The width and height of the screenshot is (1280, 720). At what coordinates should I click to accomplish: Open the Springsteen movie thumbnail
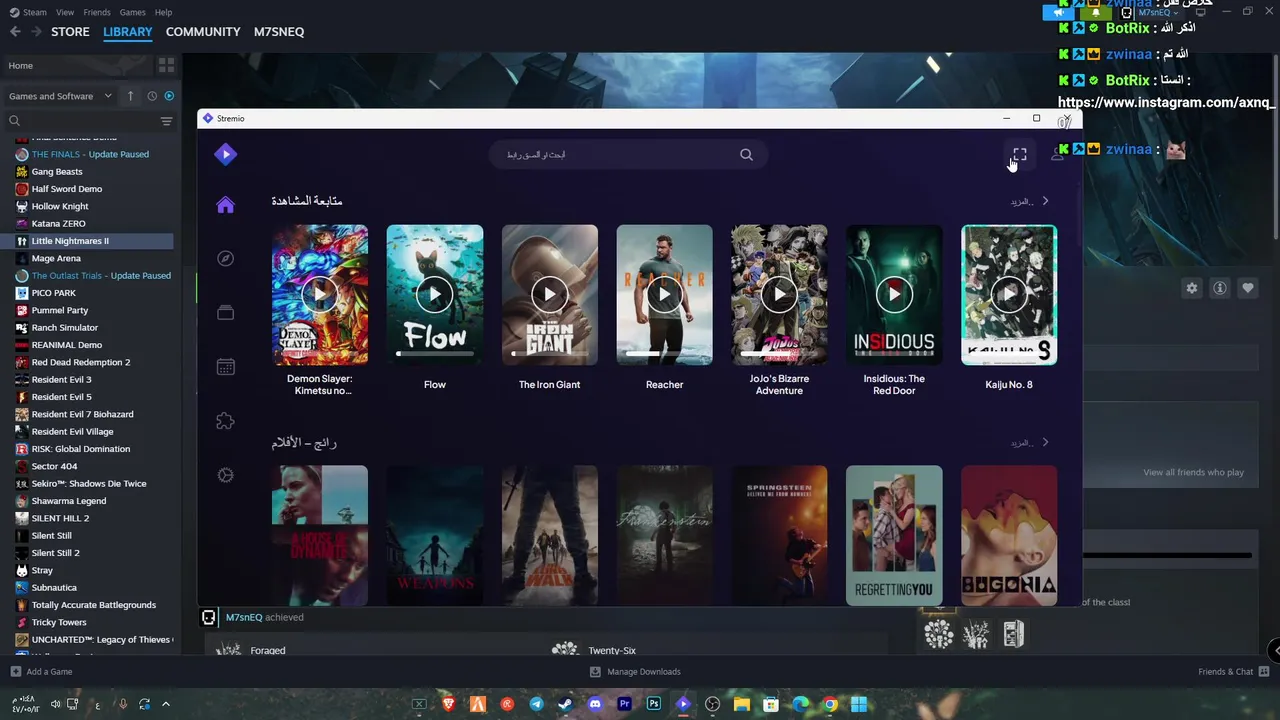coord(779,535)
